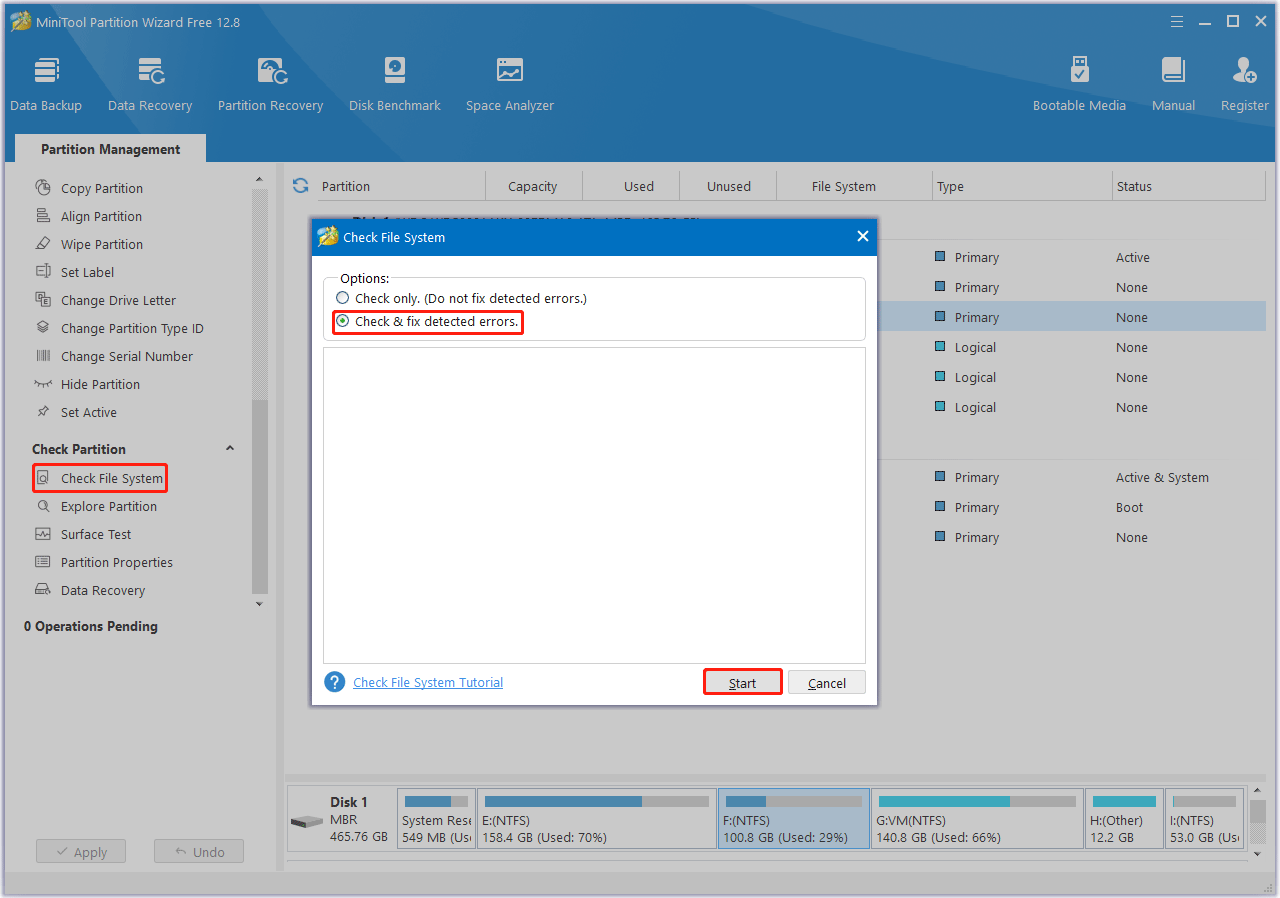Switch to the Partition Management tab

point(110,148)
